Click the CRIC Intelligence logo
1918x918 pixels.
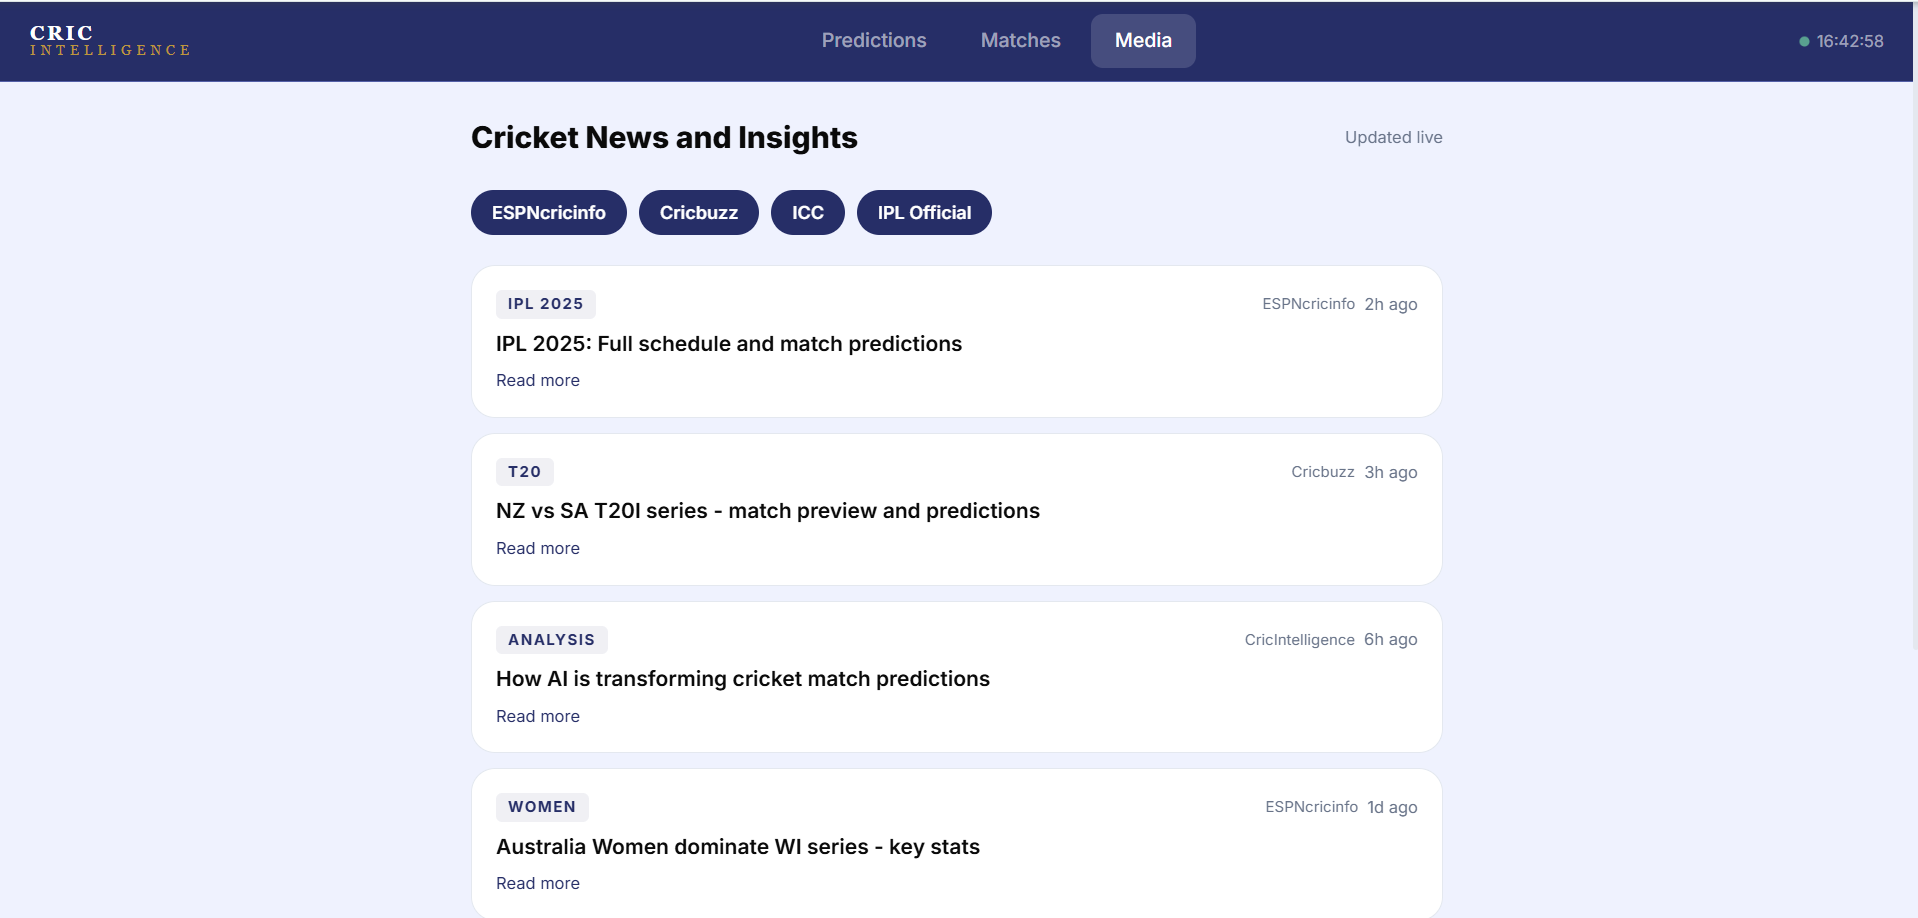click(108, 41)
